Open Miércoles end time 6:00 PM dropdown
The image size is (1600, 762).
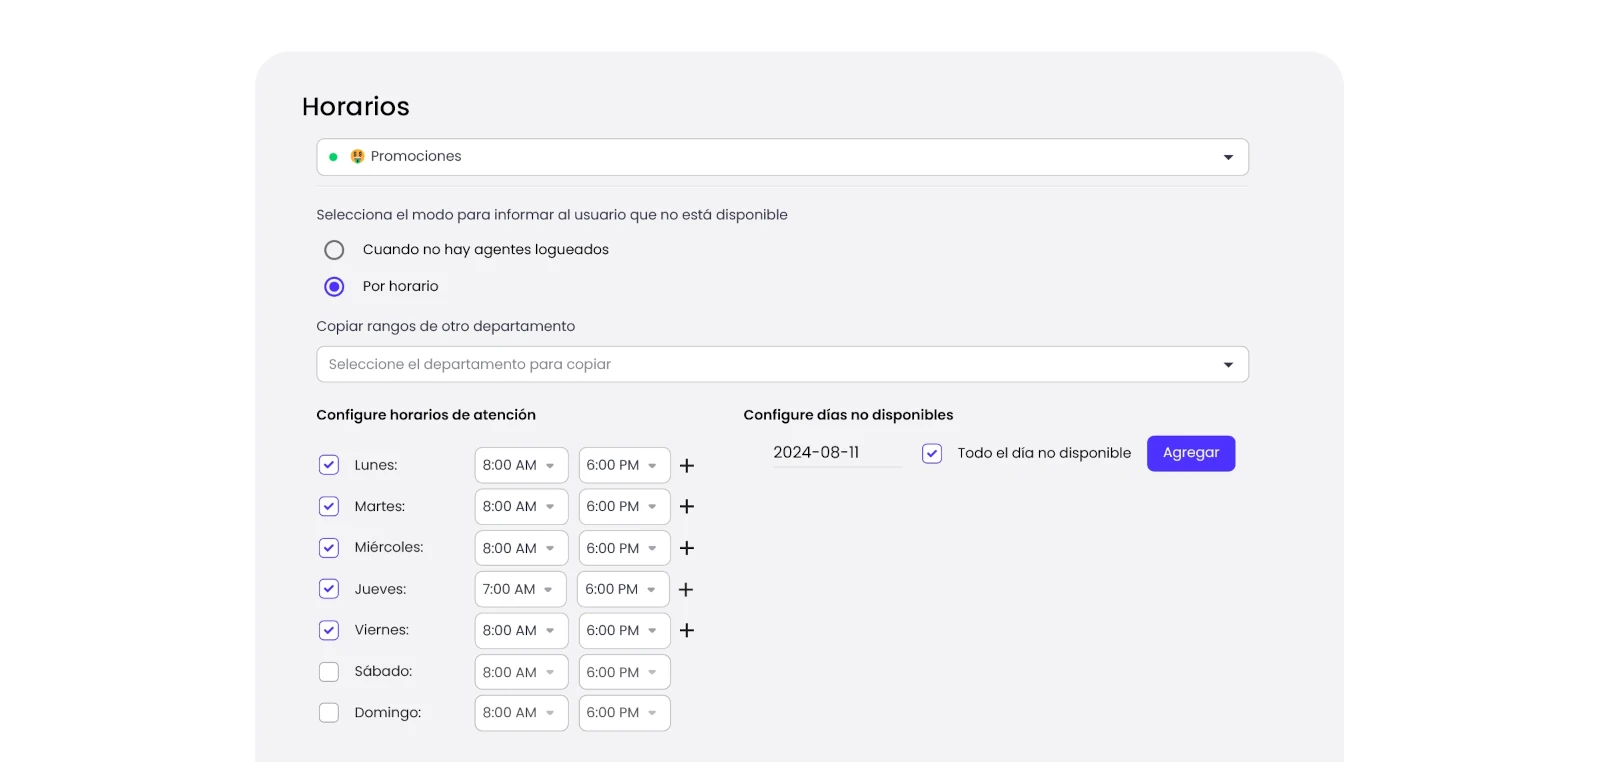[624, 548]
